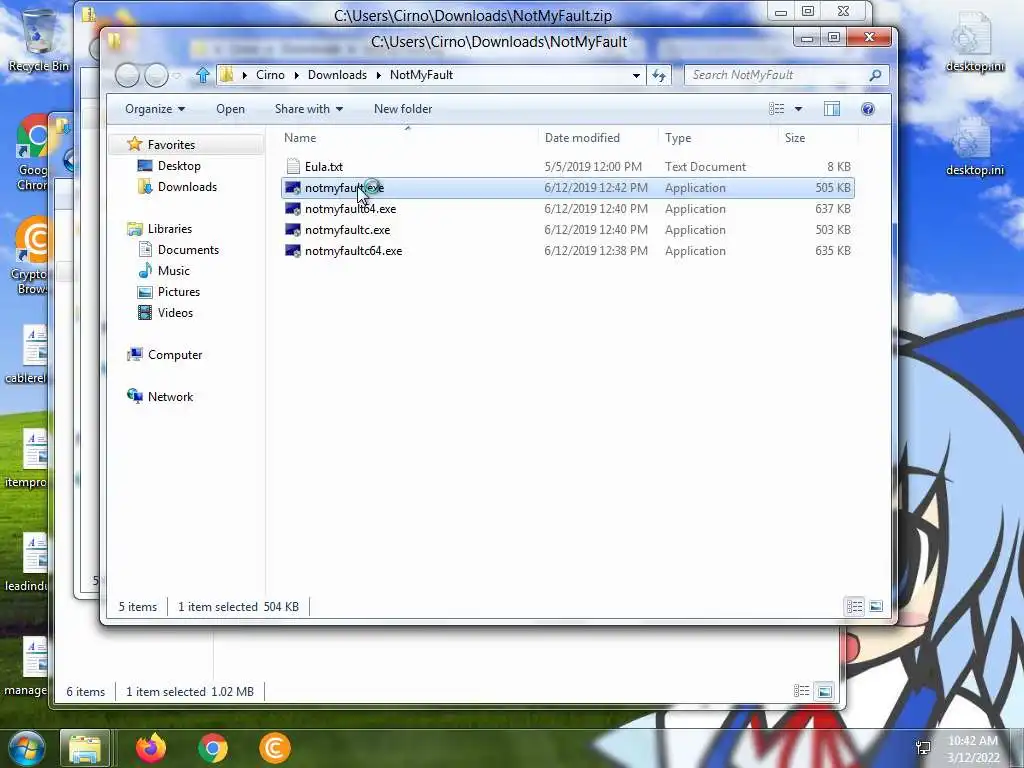Click the clock showing 10:42 AM
This screenshot has height=768, width=1024.
tap(973, 741)
